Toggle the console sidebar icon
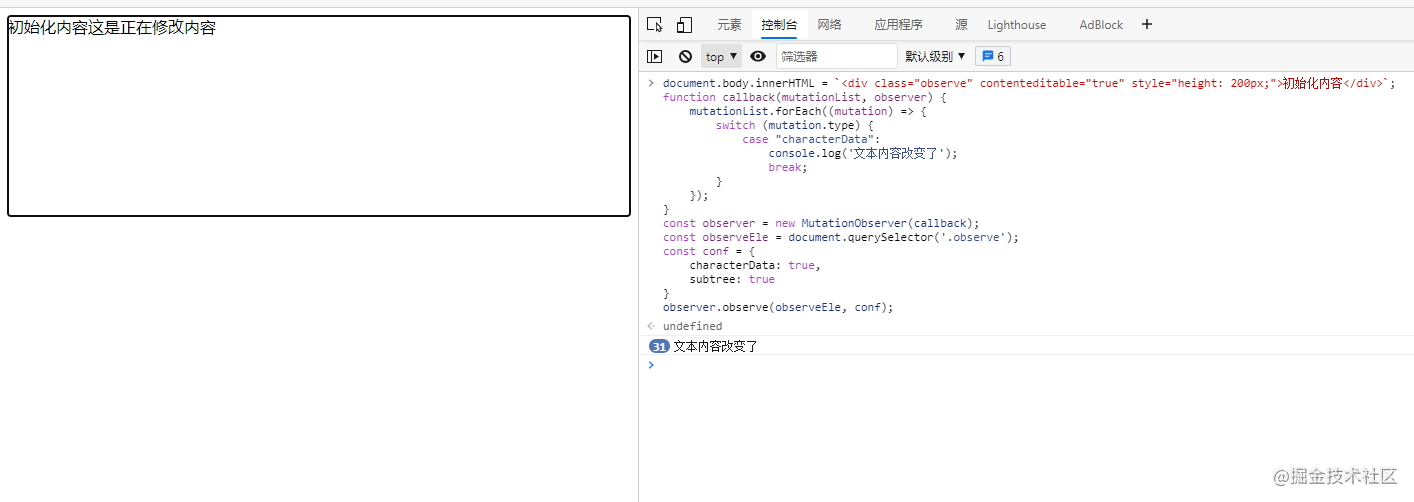Image resolution: width=1414 pixels, height=502 pixels. (655, 57)
